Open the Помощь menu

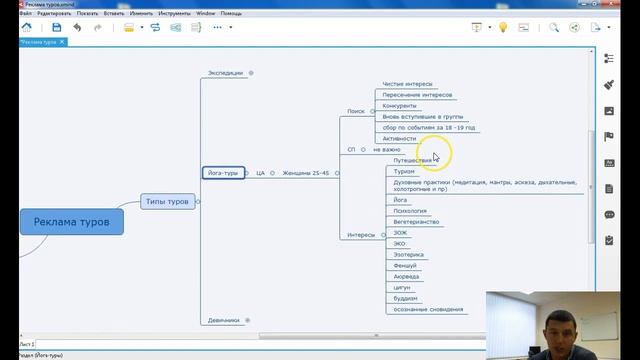pos(231,13)
